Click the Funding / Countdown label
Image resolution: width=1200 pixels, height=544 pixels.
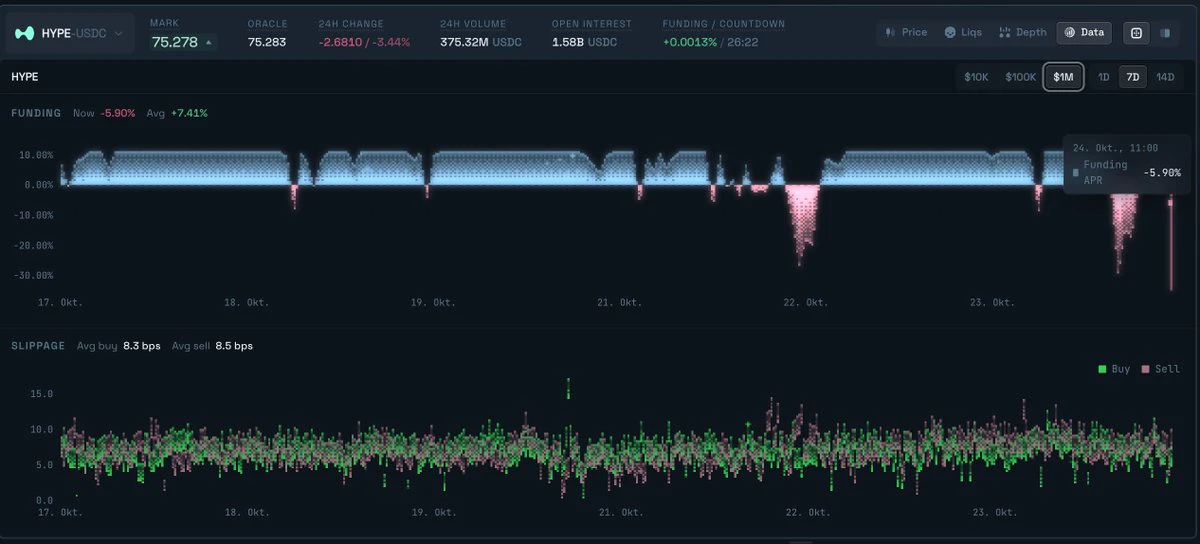(x=723, y=24)
